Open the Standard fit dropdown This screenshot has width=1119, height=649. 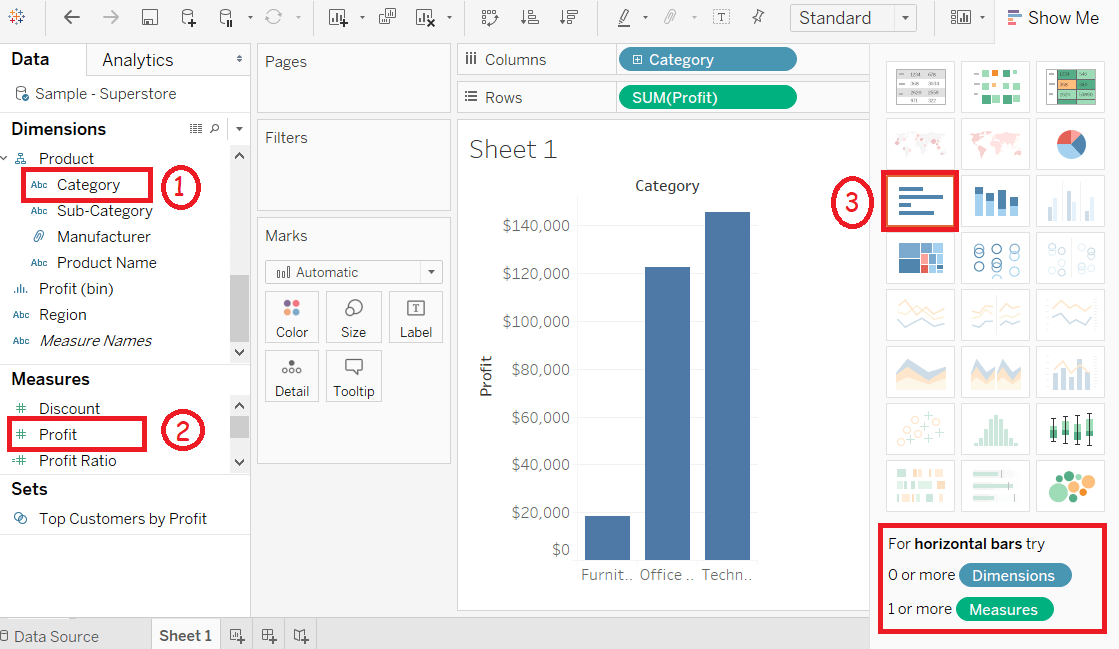pos(854,18)
